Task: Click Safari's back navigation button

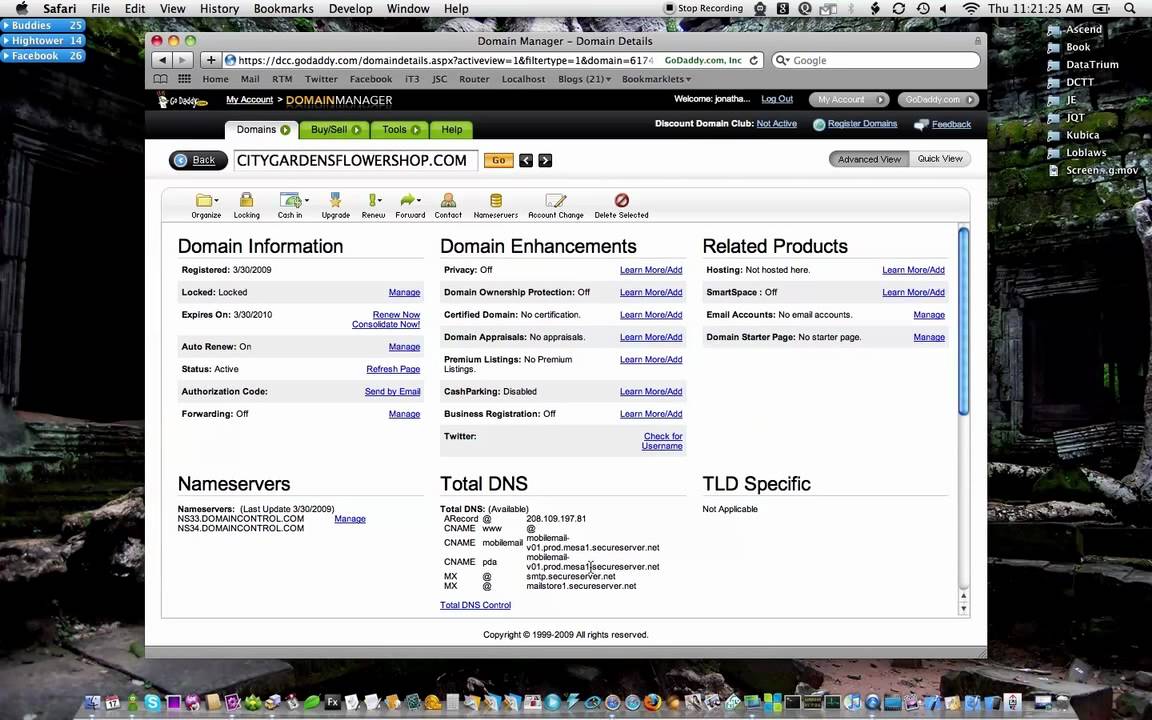Action: 162,60
